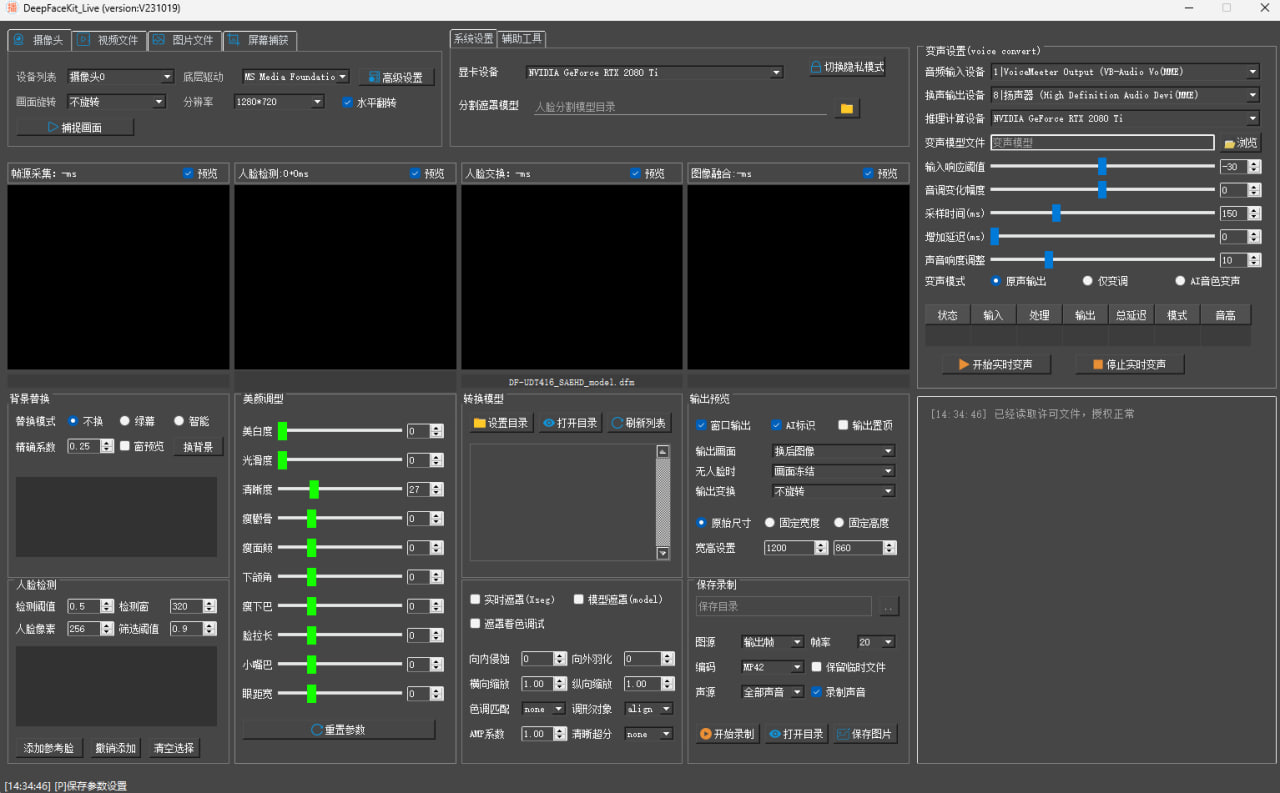Click 打开目录 in 转换模型 panel

coord(571,423)
